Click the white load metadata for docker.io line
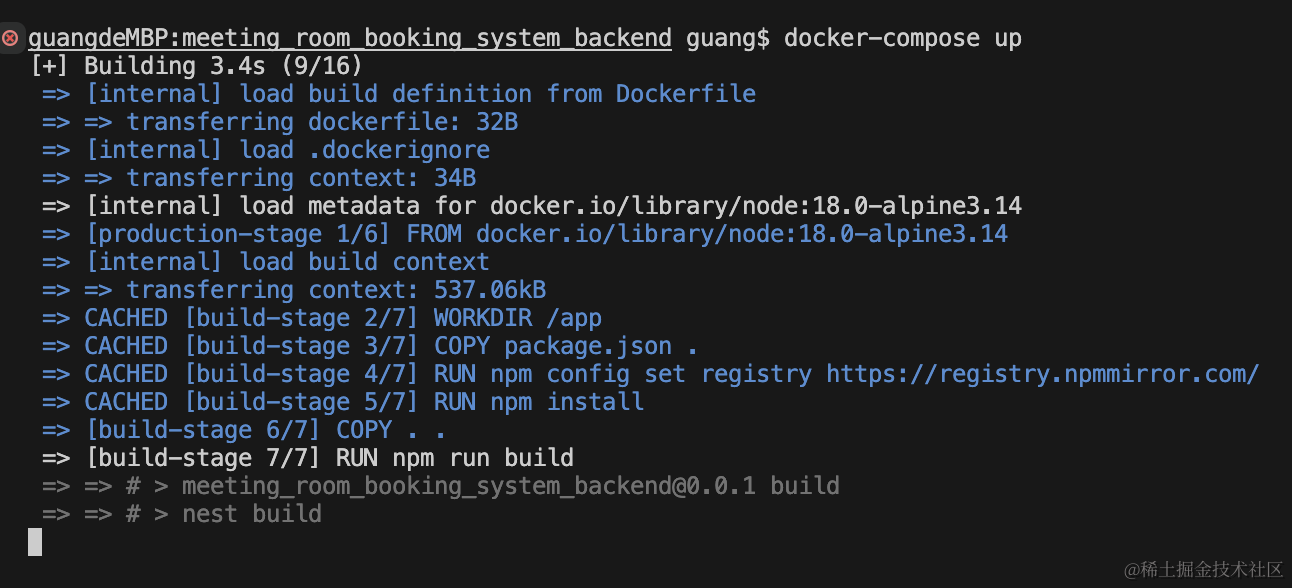Image resolution: width=1292 pixels, height=588 pixels. point(531,207)
